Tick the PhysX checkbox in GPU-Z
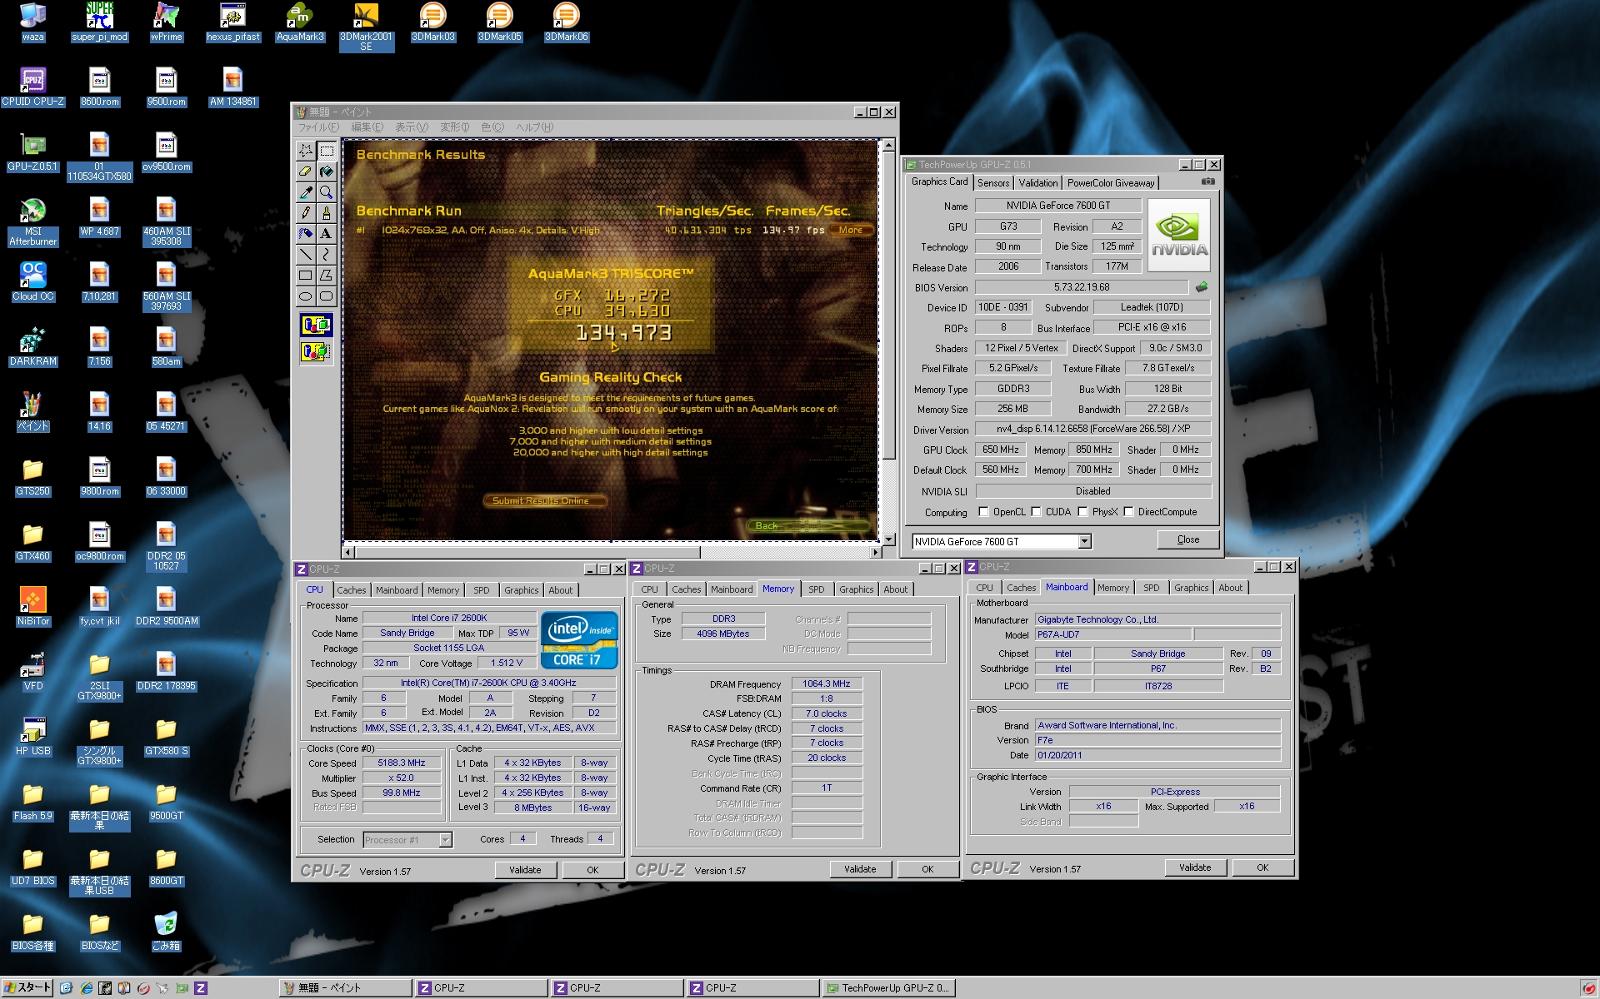Image resolution: width=1600 pixels, height=999 pixels. pyautogui.click(x=1082, y=512)
